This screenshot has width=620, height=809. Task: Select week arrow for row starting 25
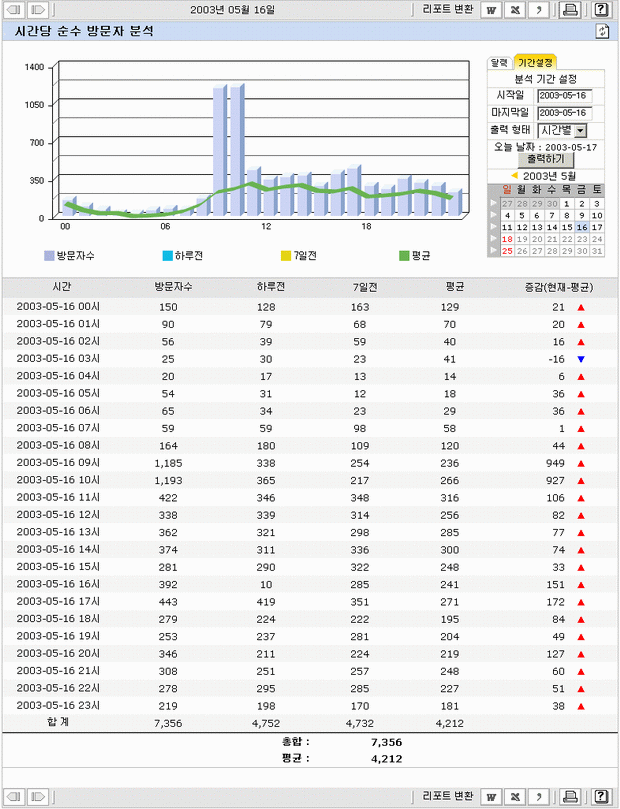(x=494, y=251)
